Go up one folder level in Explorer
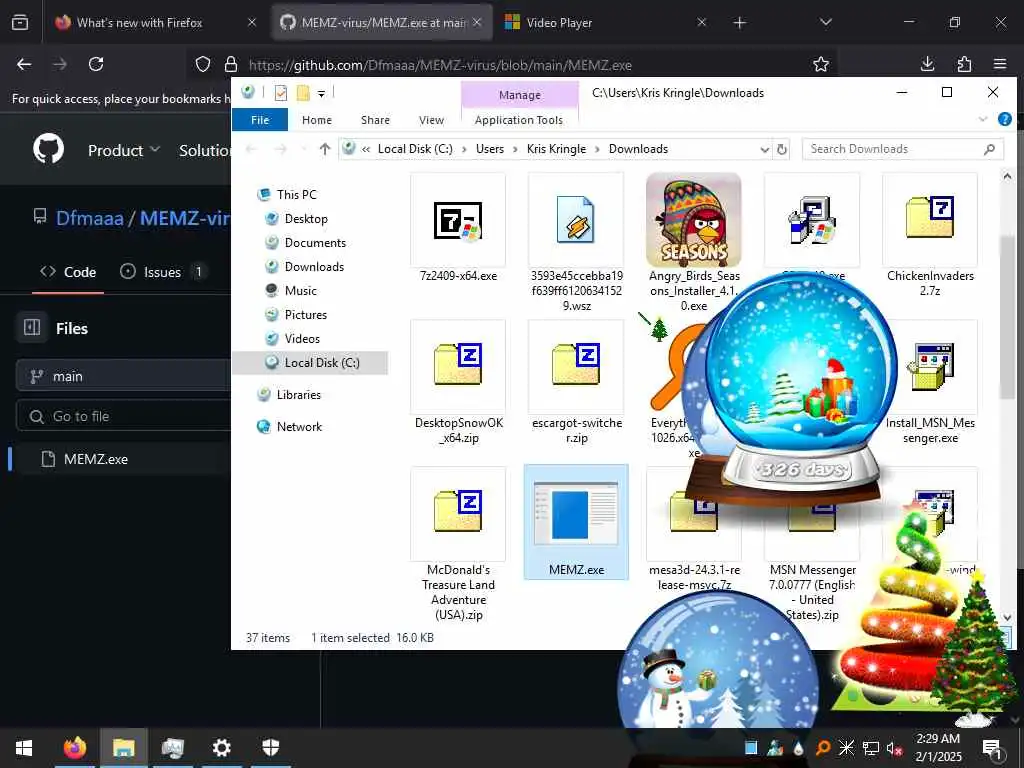Viewport: 1024px width, 768px height. (x=325, y=149)
